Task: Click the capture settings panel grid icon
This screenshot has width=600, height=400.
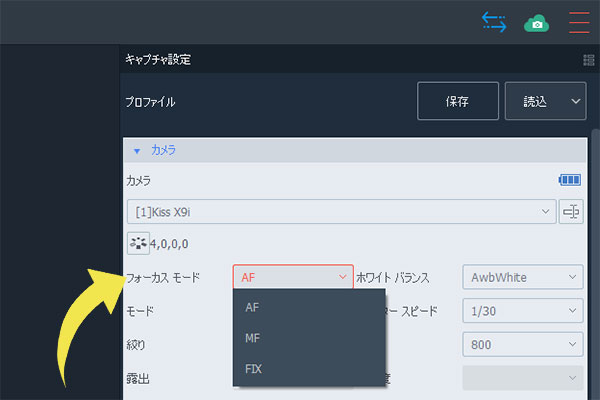Action: click(588, 60)
